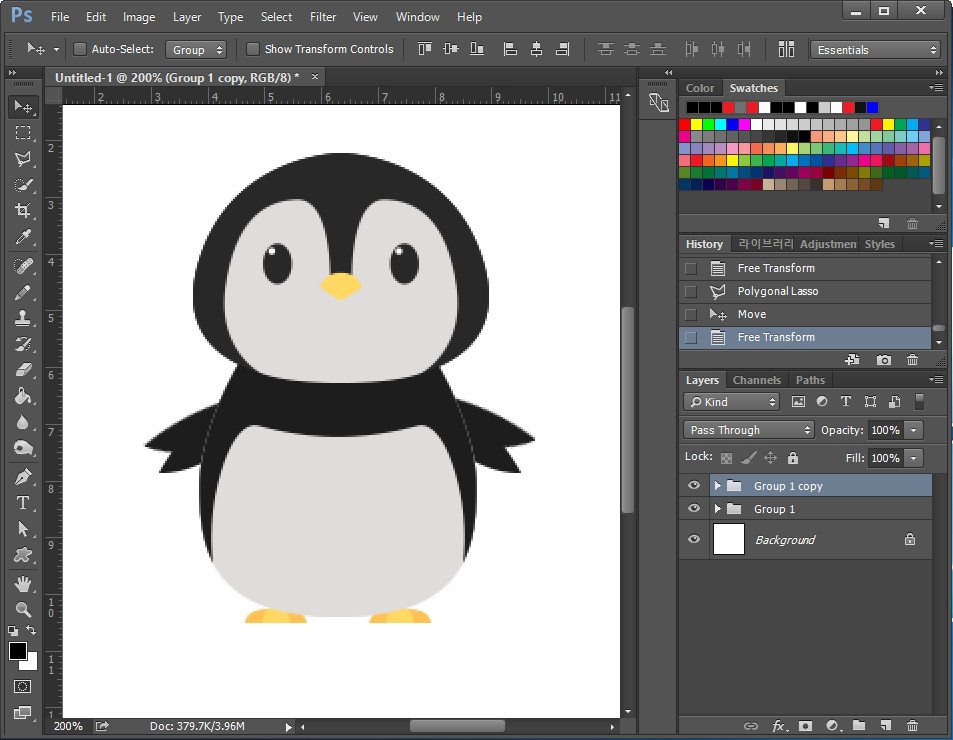Open the Filter menu

click(323, 17)
